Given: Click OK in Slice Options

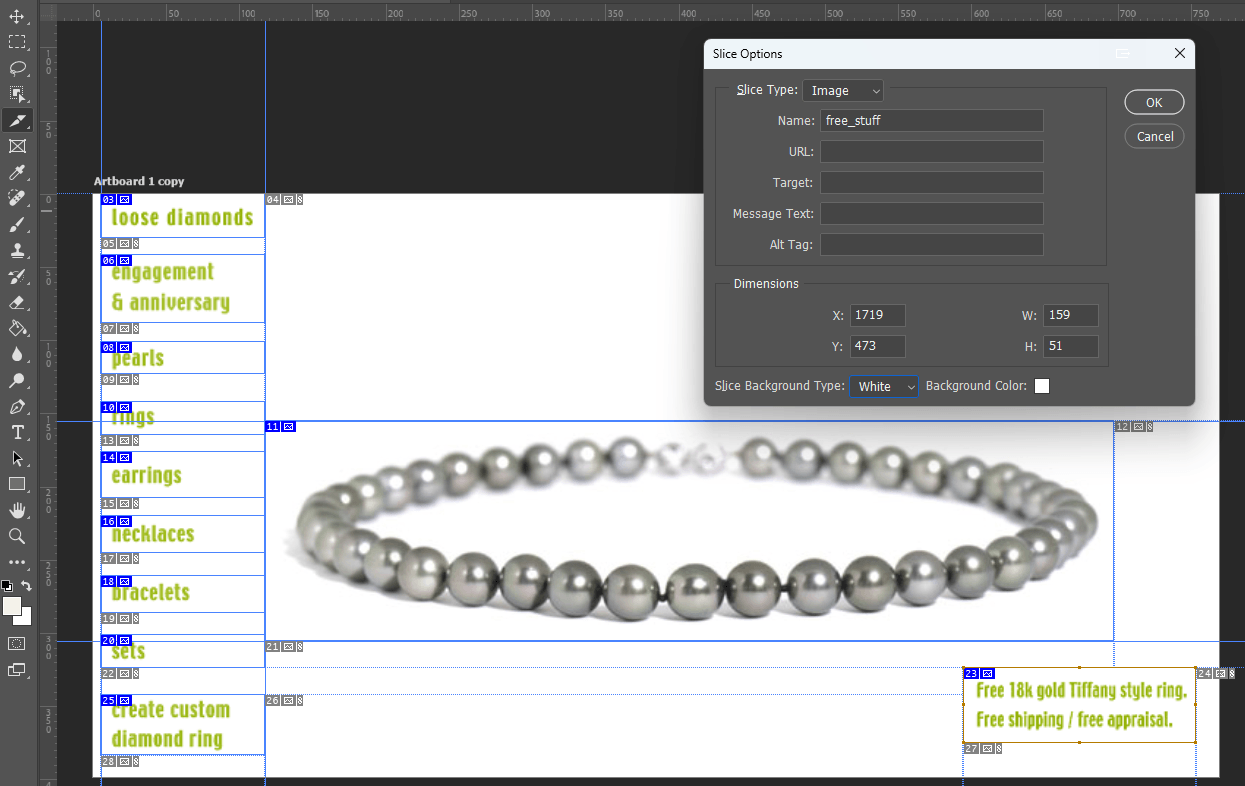Looking at the screenshot, I should [1154, 102].
